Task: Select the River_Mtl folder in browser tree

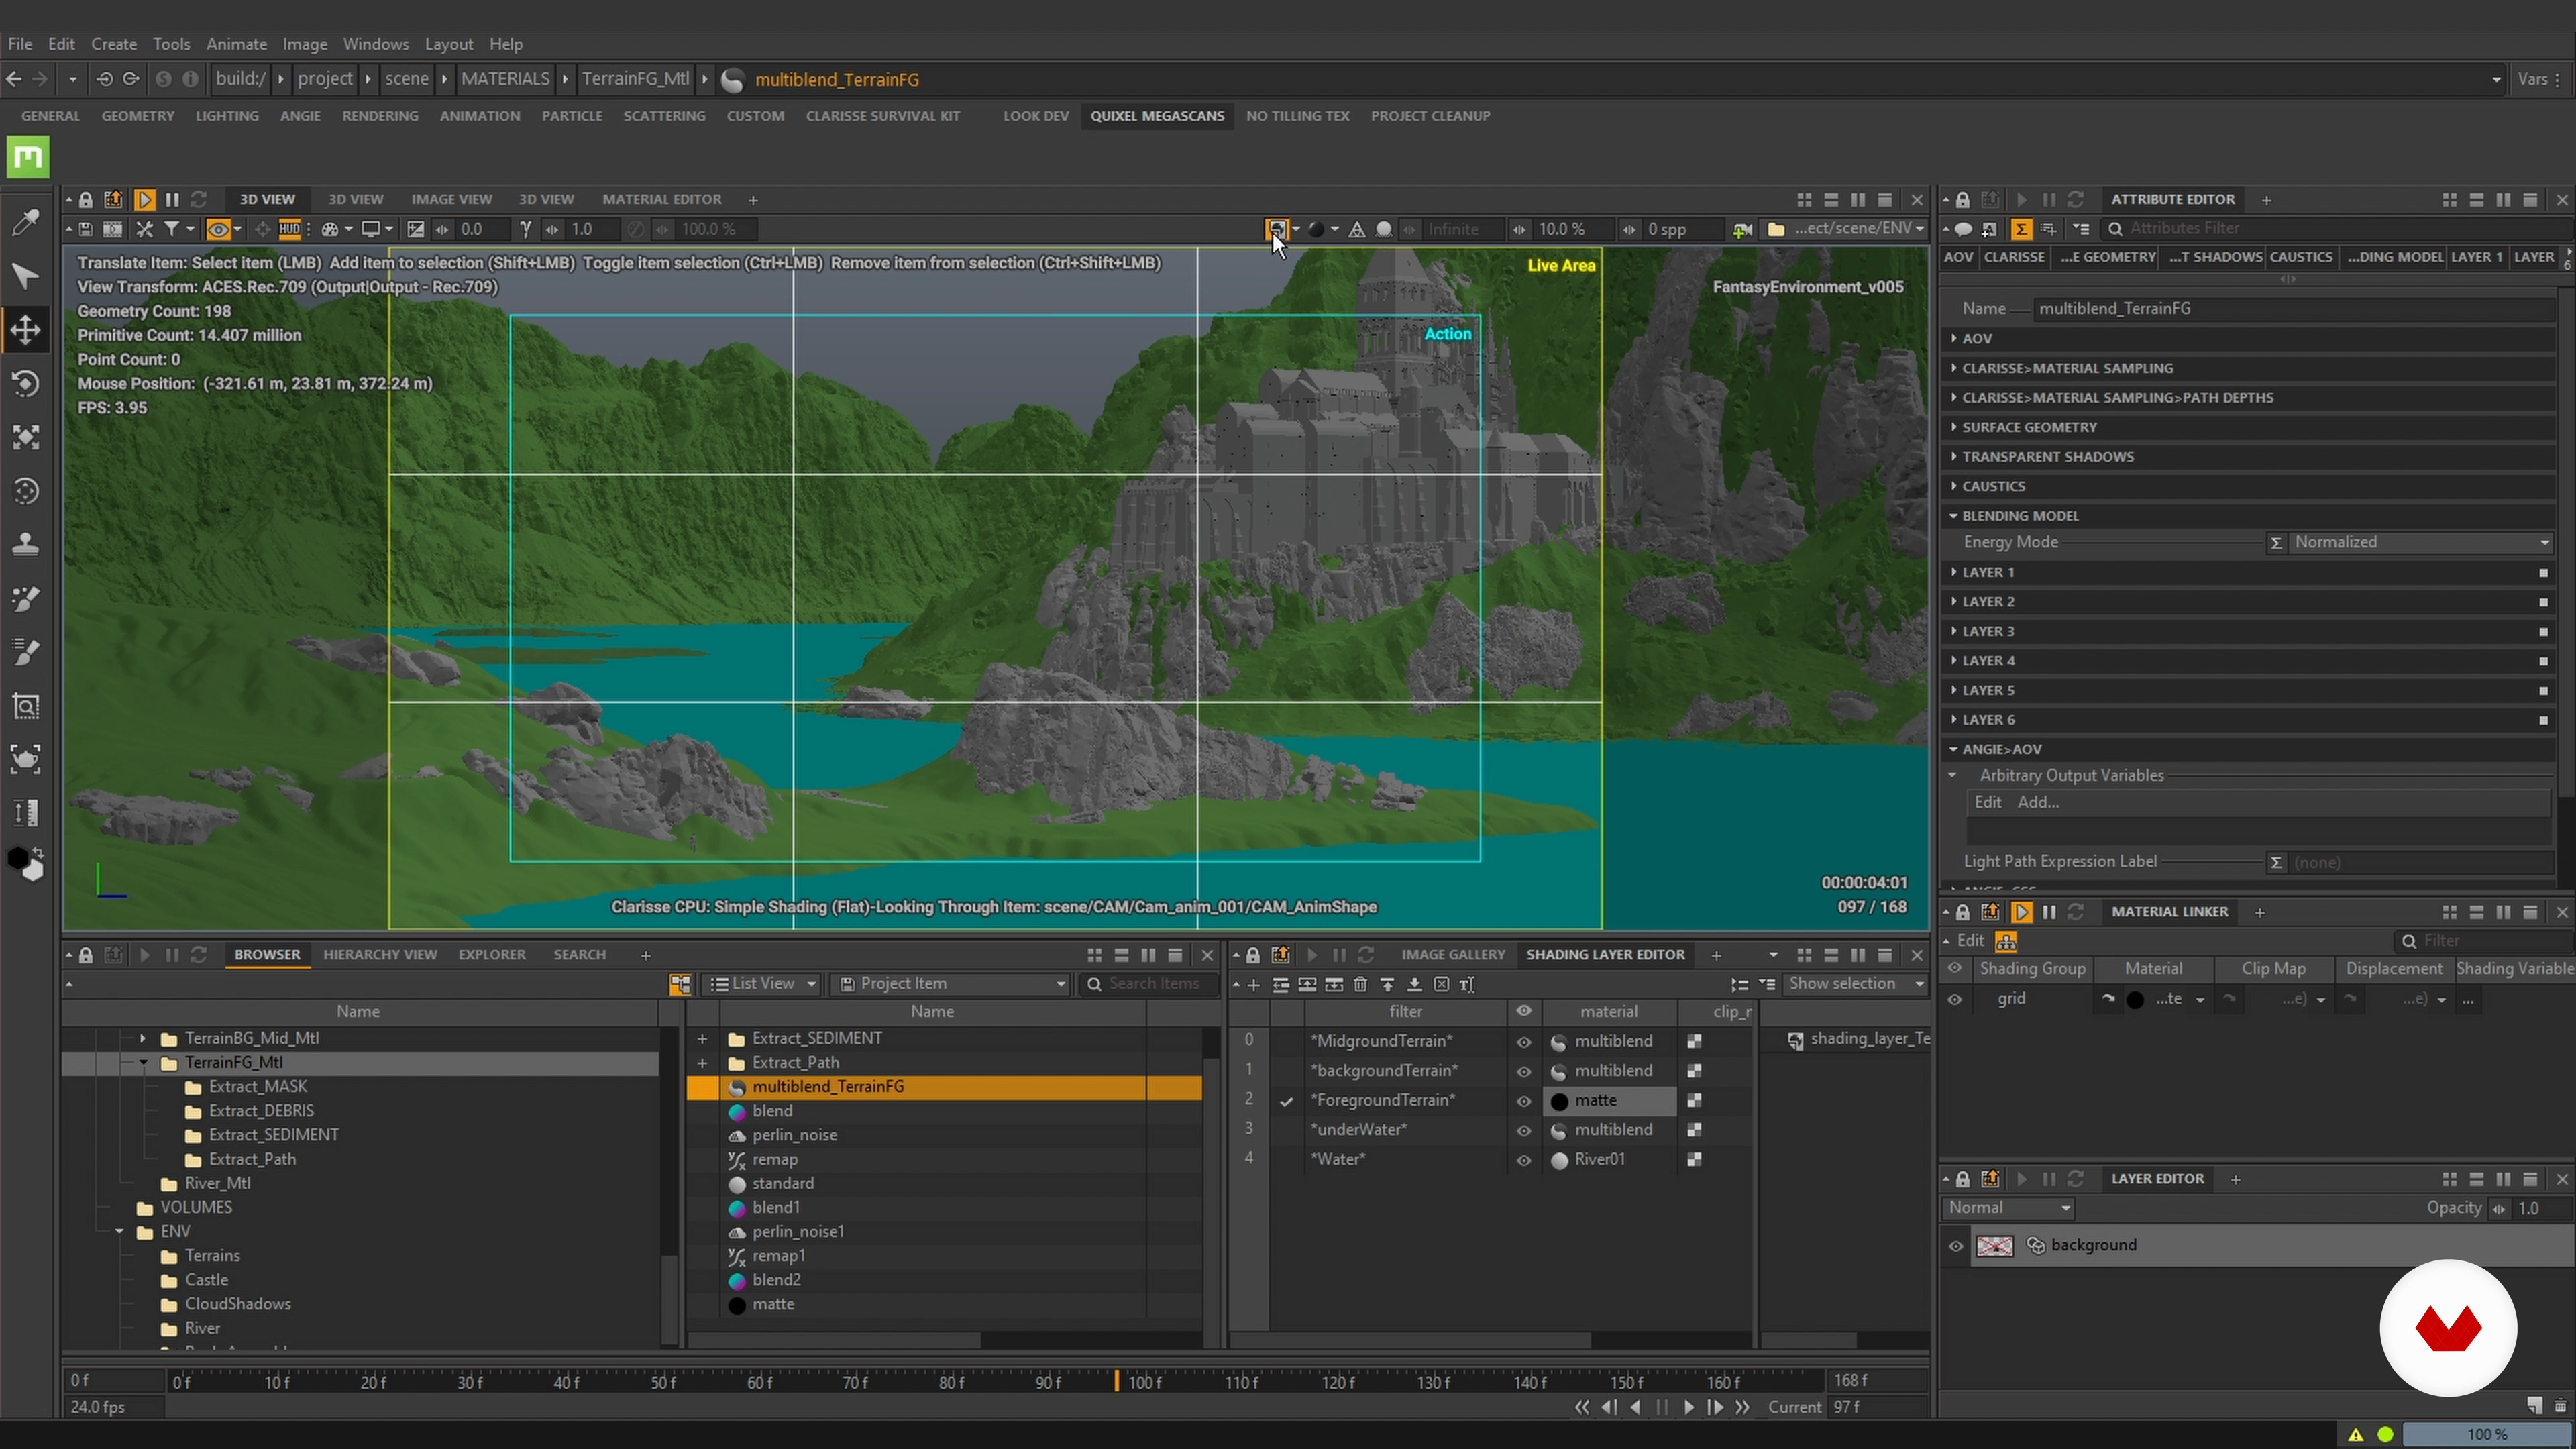Action: (218, 1183)
